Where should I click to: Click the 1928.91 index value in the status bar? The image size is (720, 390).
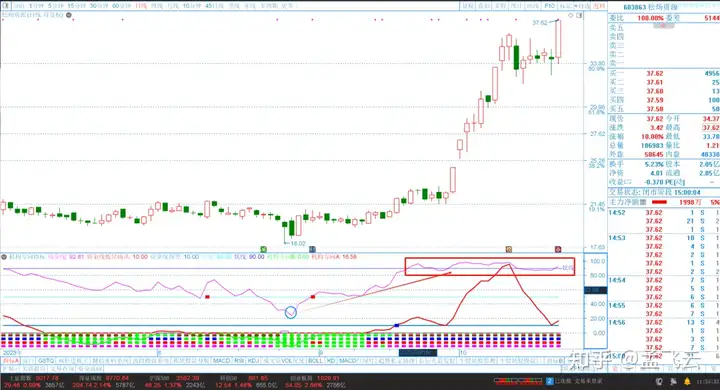click(x=328, y=378)
